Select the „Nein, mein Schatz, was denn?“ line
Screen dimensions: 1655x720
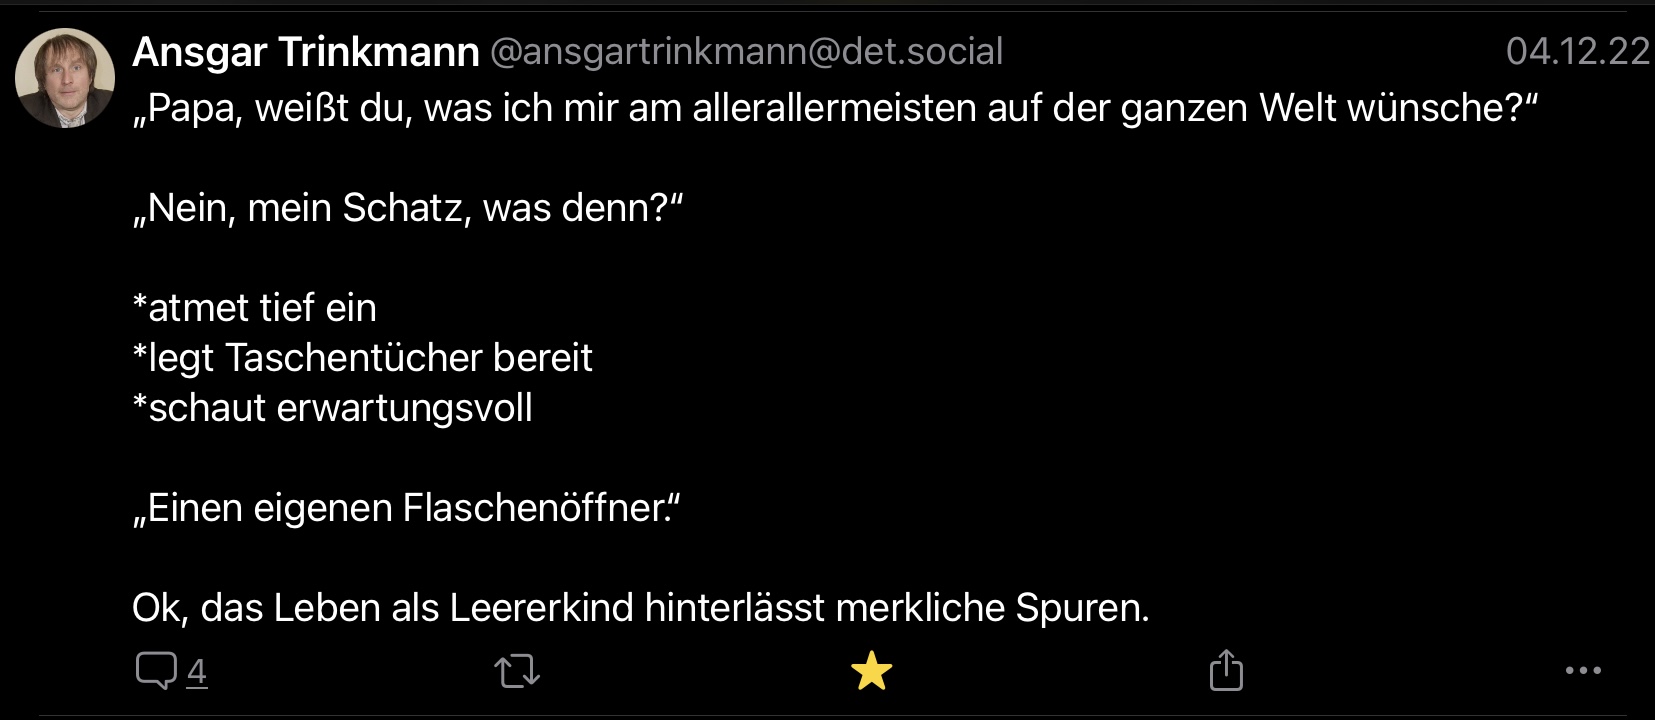click(x=407, y=208)
